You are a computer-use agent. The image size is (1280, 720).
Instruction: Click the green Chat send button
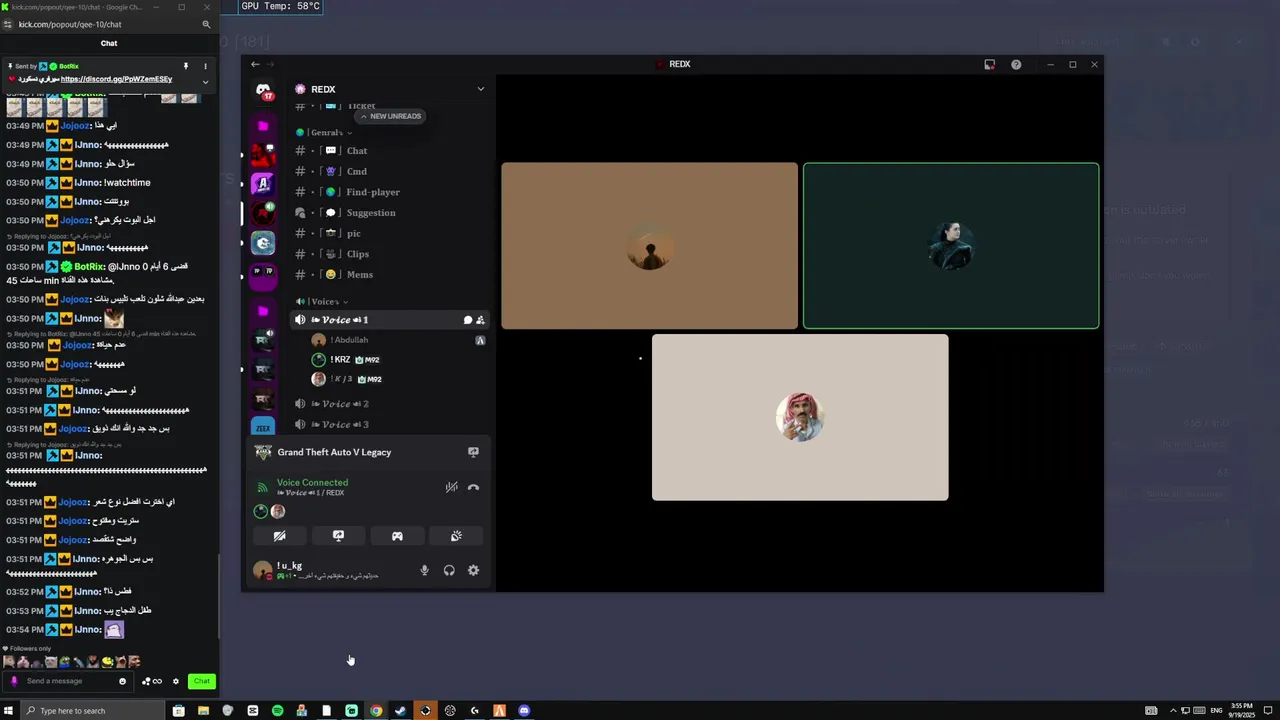[202, 681]
